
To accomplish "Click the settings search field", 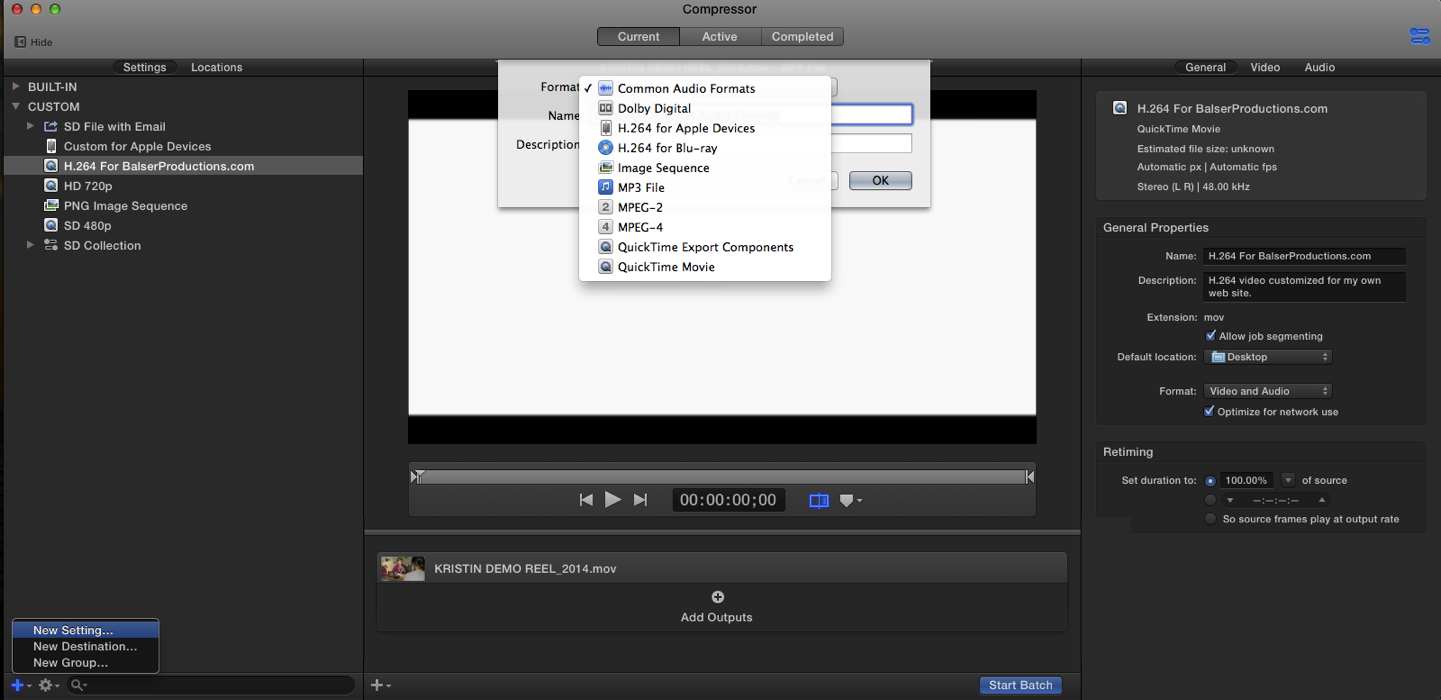I will [210, 685].
